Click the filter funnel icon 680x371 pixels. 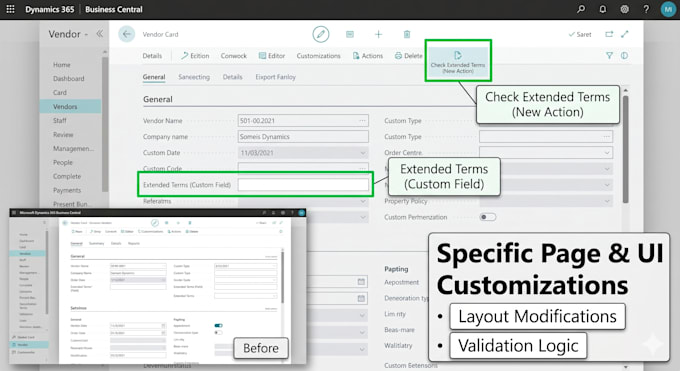[609, 56]
